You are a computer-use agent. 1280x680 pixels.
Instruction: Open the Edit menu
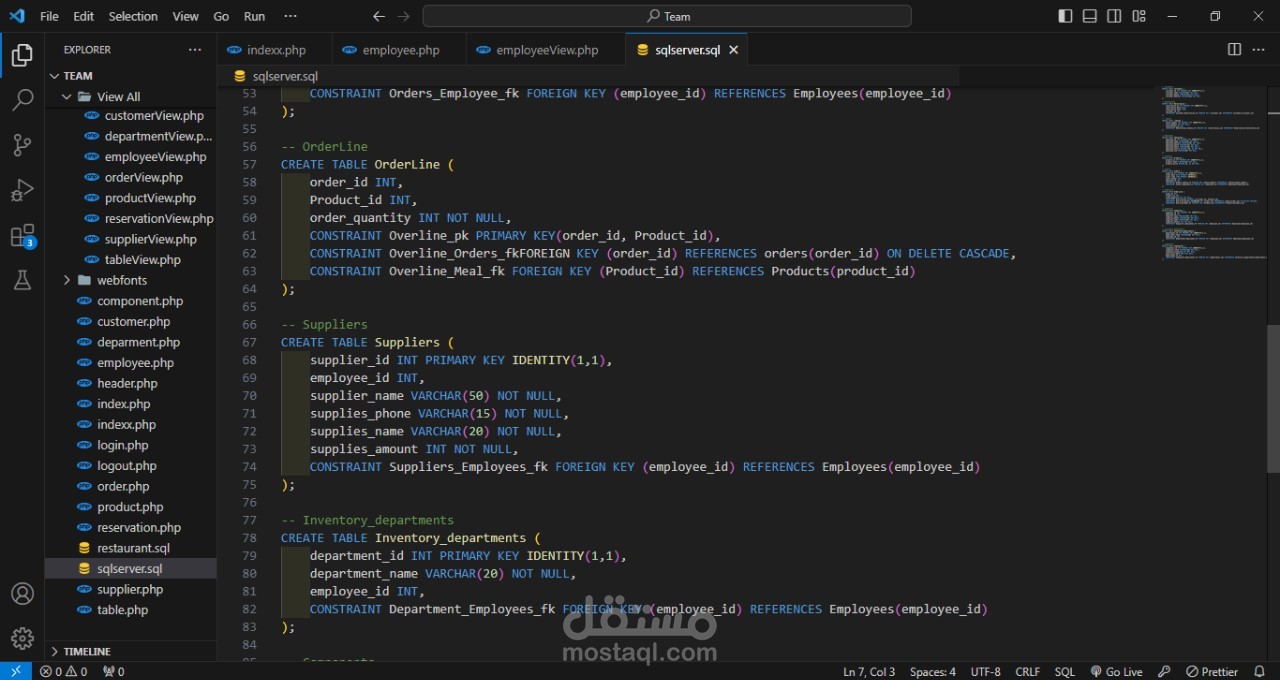[x=84, y=16]
